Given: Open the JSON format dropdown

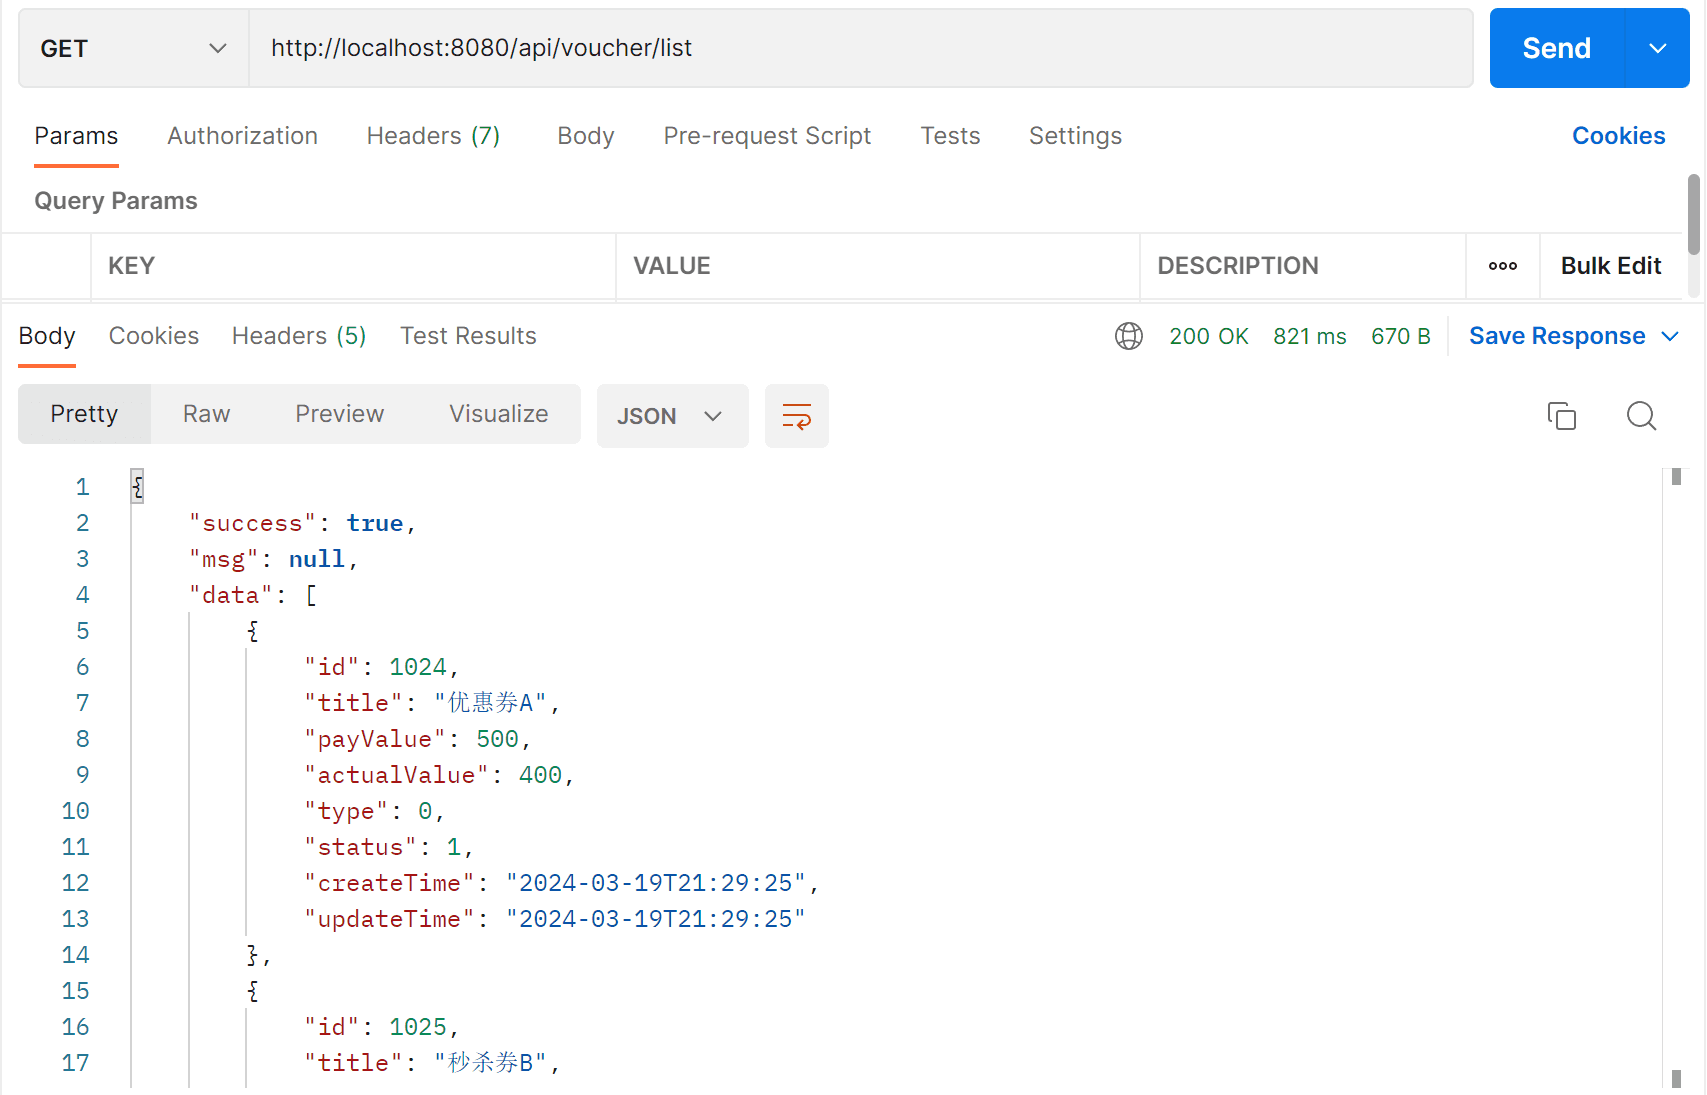Looking at the screenshot, I should click(672, 416).
